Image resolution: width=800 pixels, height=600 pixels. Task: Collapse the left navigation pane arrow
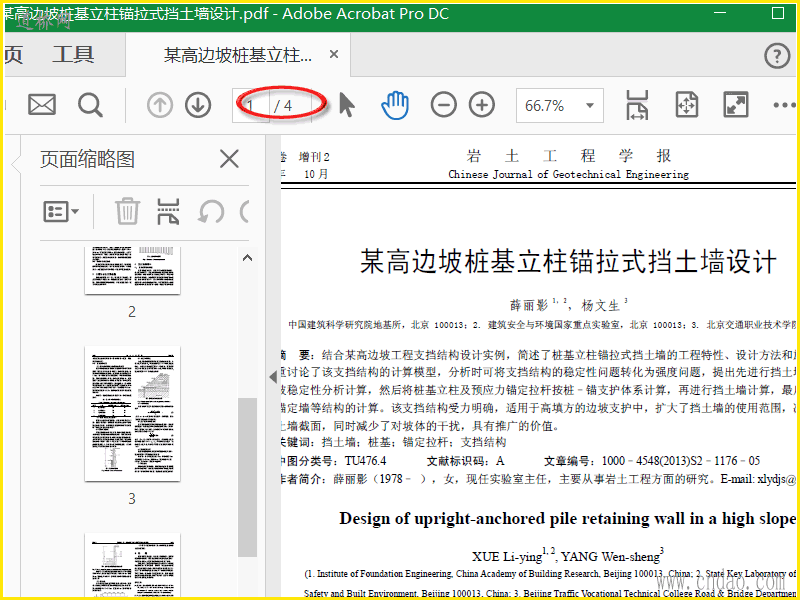click(x=273, y=377)
